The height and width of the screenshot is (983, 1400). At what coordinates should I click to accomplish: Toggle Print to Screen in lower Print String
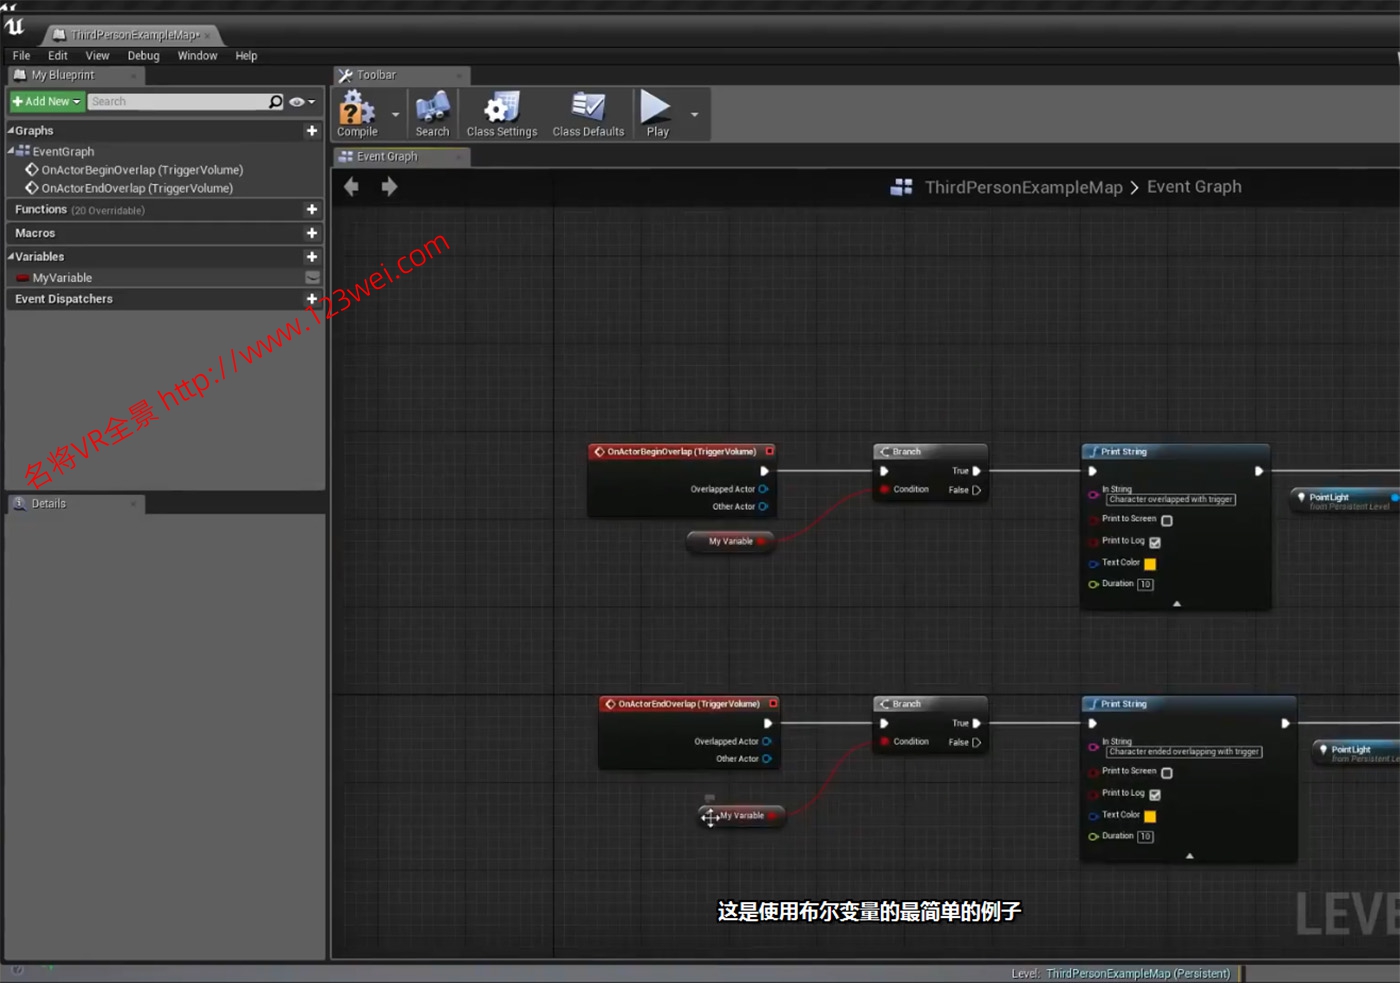click(x=1167, y=773)
